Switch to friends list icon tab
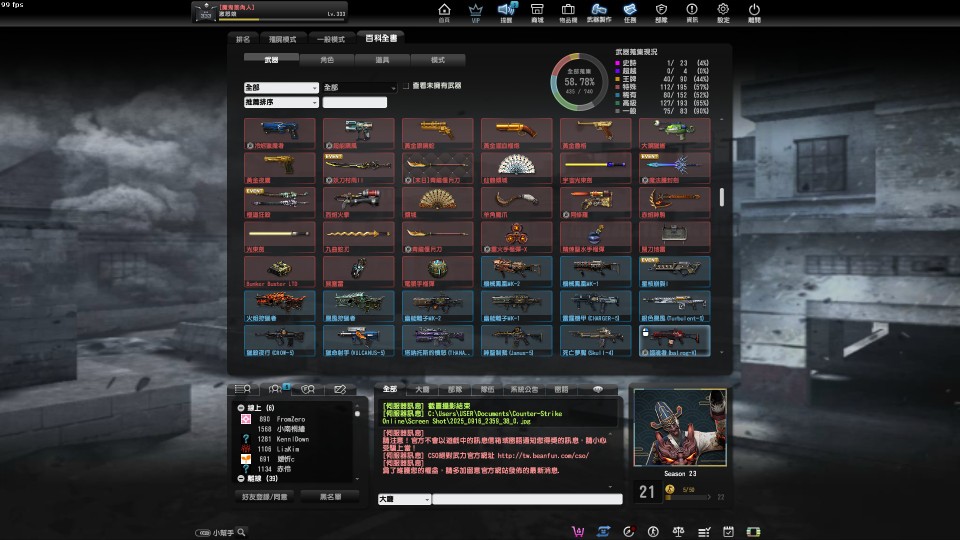960x540 pixels. pos(243,389)
